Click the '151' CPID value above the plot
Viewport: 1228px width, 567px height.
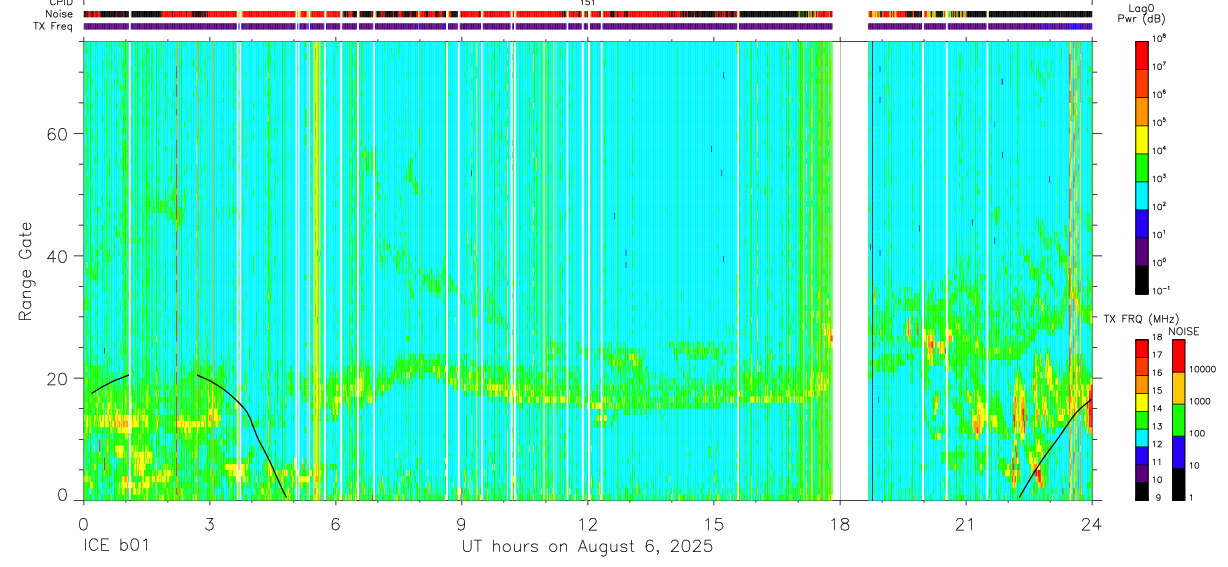pyautogui.click(x=587, y=3)
